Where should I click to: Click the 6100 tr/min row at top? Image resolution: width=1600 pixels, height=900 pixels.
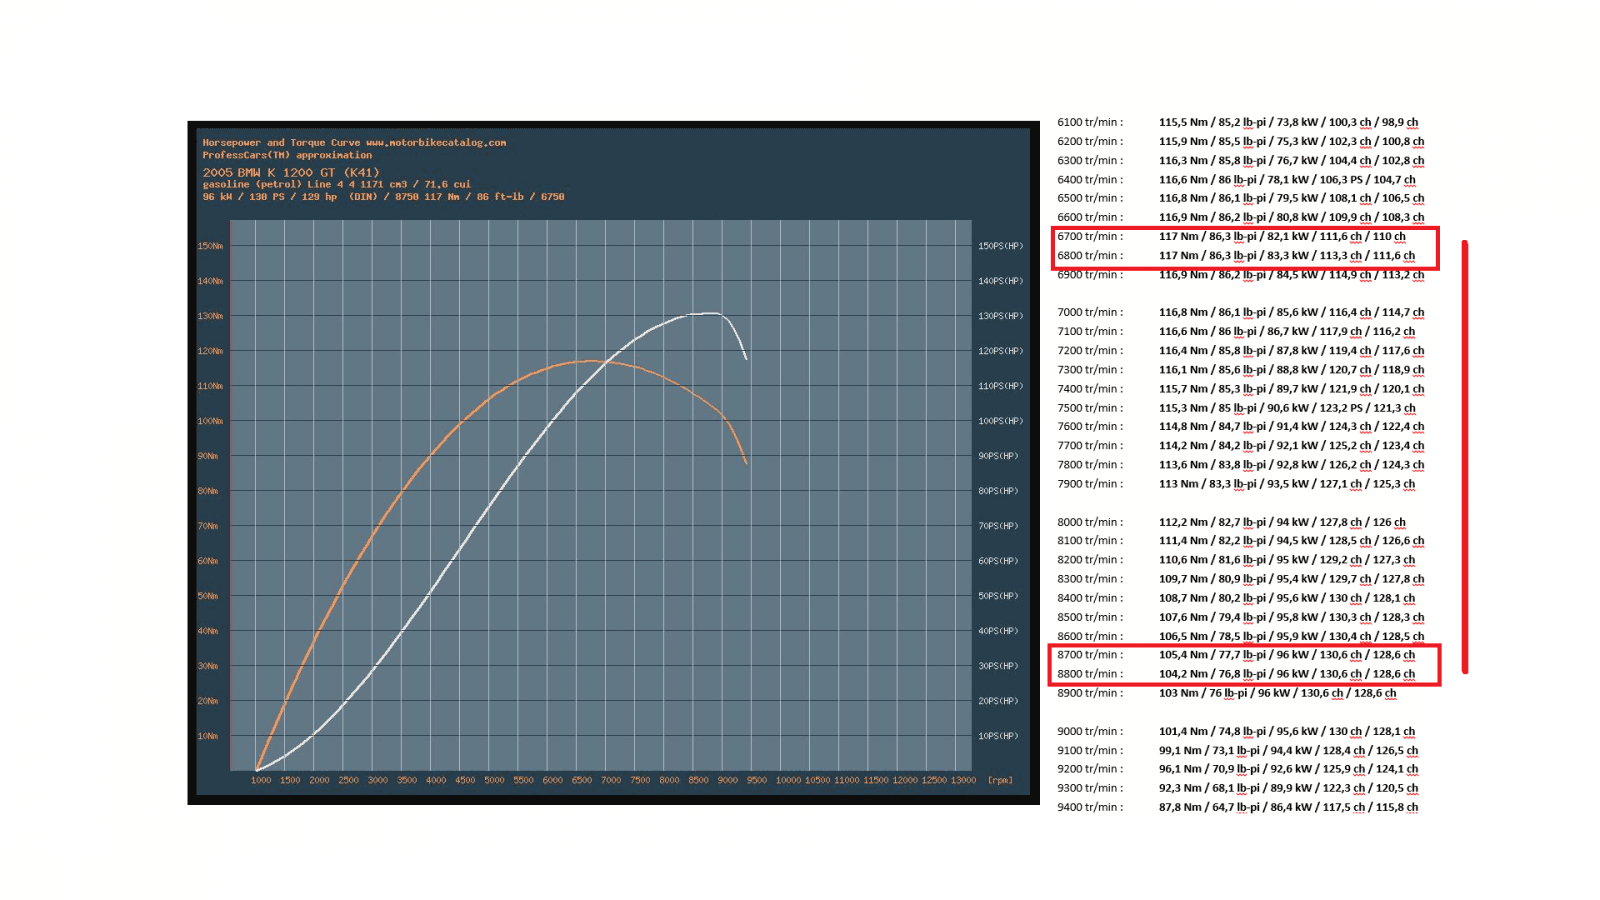click(1240, 123)
